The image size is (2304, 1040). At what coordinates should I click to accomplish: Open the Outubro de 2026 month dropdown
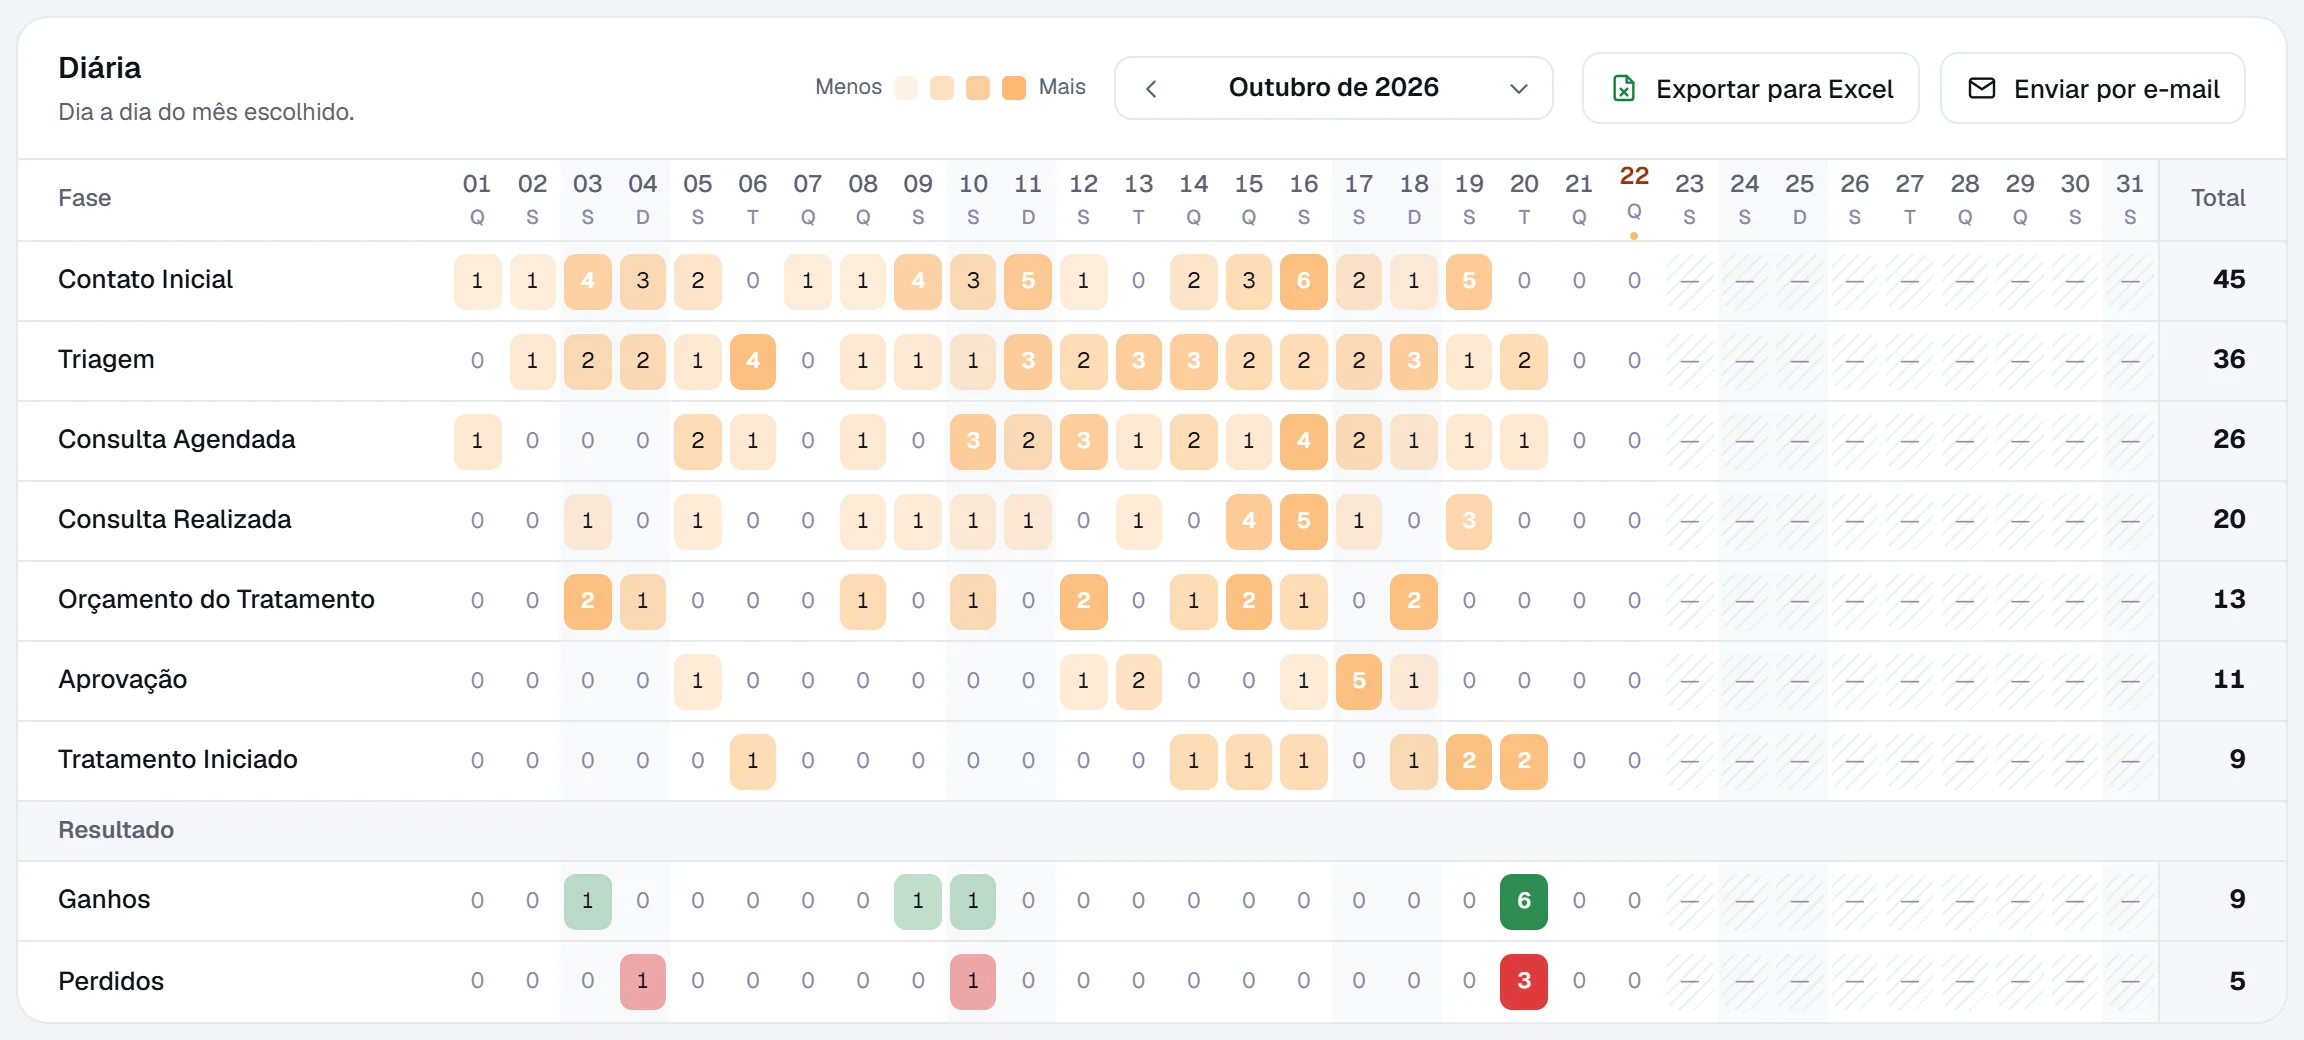1333,88
